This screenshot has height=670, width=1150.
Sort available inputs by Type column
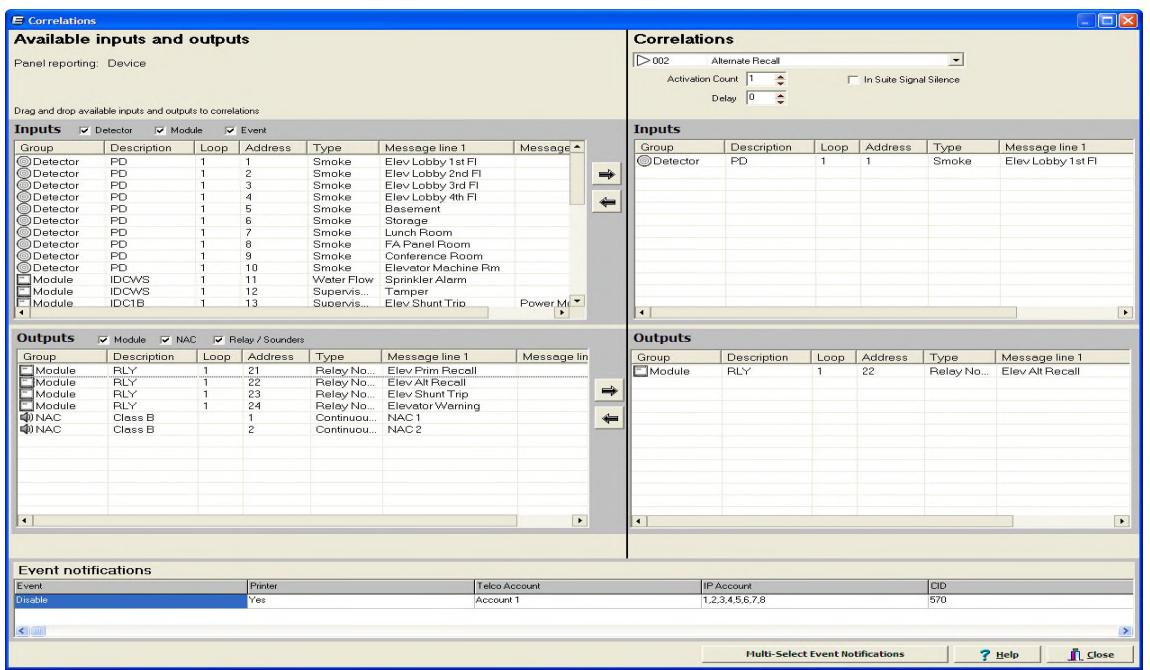[343, 148]
